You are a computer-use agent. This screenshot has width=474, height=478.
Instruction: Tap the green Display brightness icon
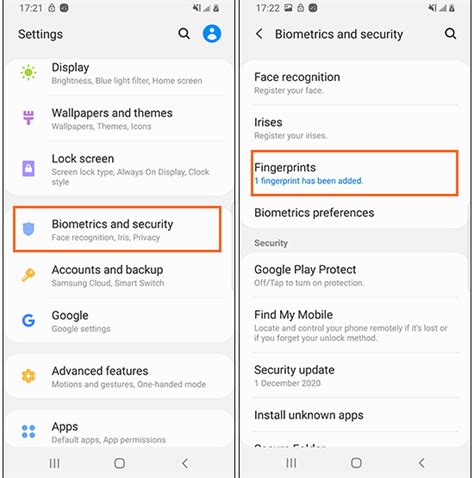pyautogui.click(x=28, y=72)
